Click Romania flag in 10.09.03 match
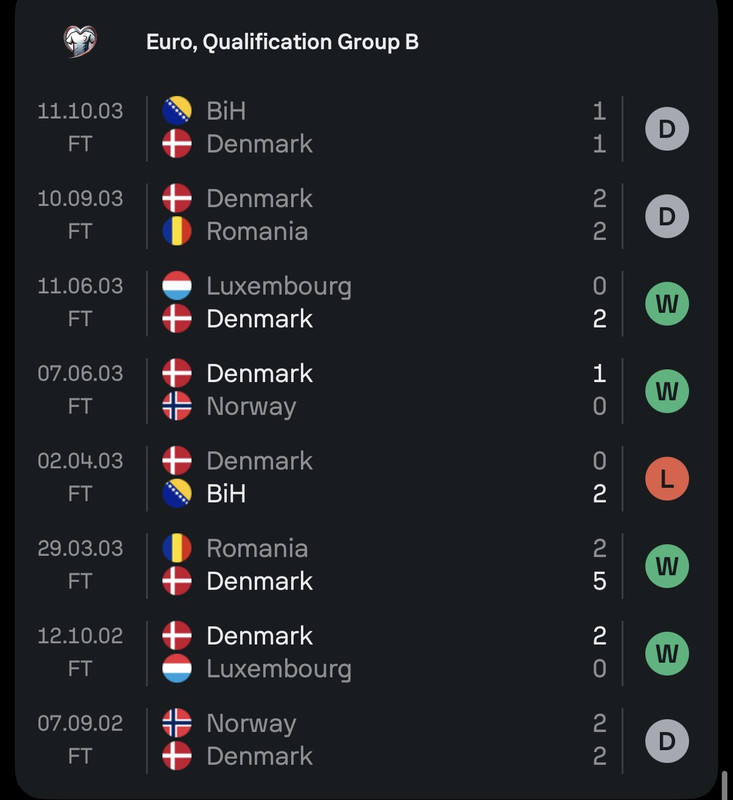Viewport: 733px width, 800px height. 177,232
